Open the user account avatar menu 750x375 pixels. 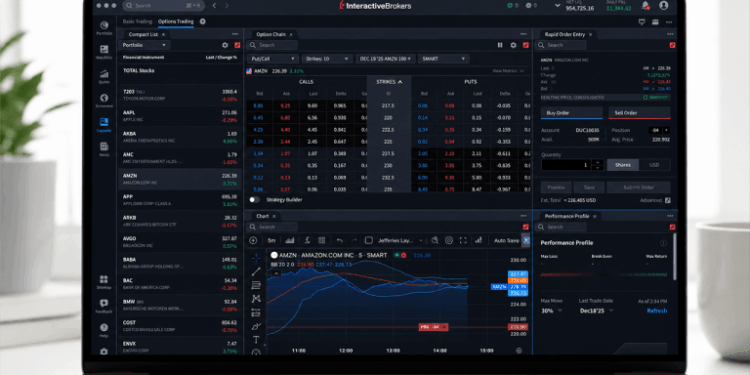point(663,5)
